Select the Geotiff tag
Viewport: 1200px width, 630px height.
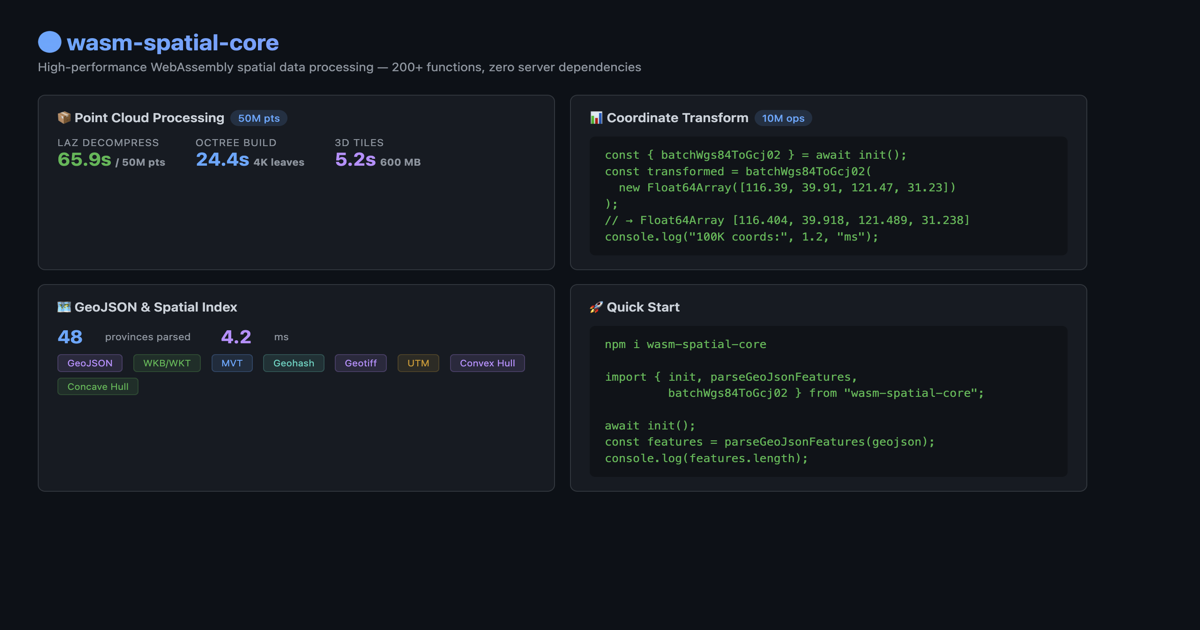coord(361,363)
